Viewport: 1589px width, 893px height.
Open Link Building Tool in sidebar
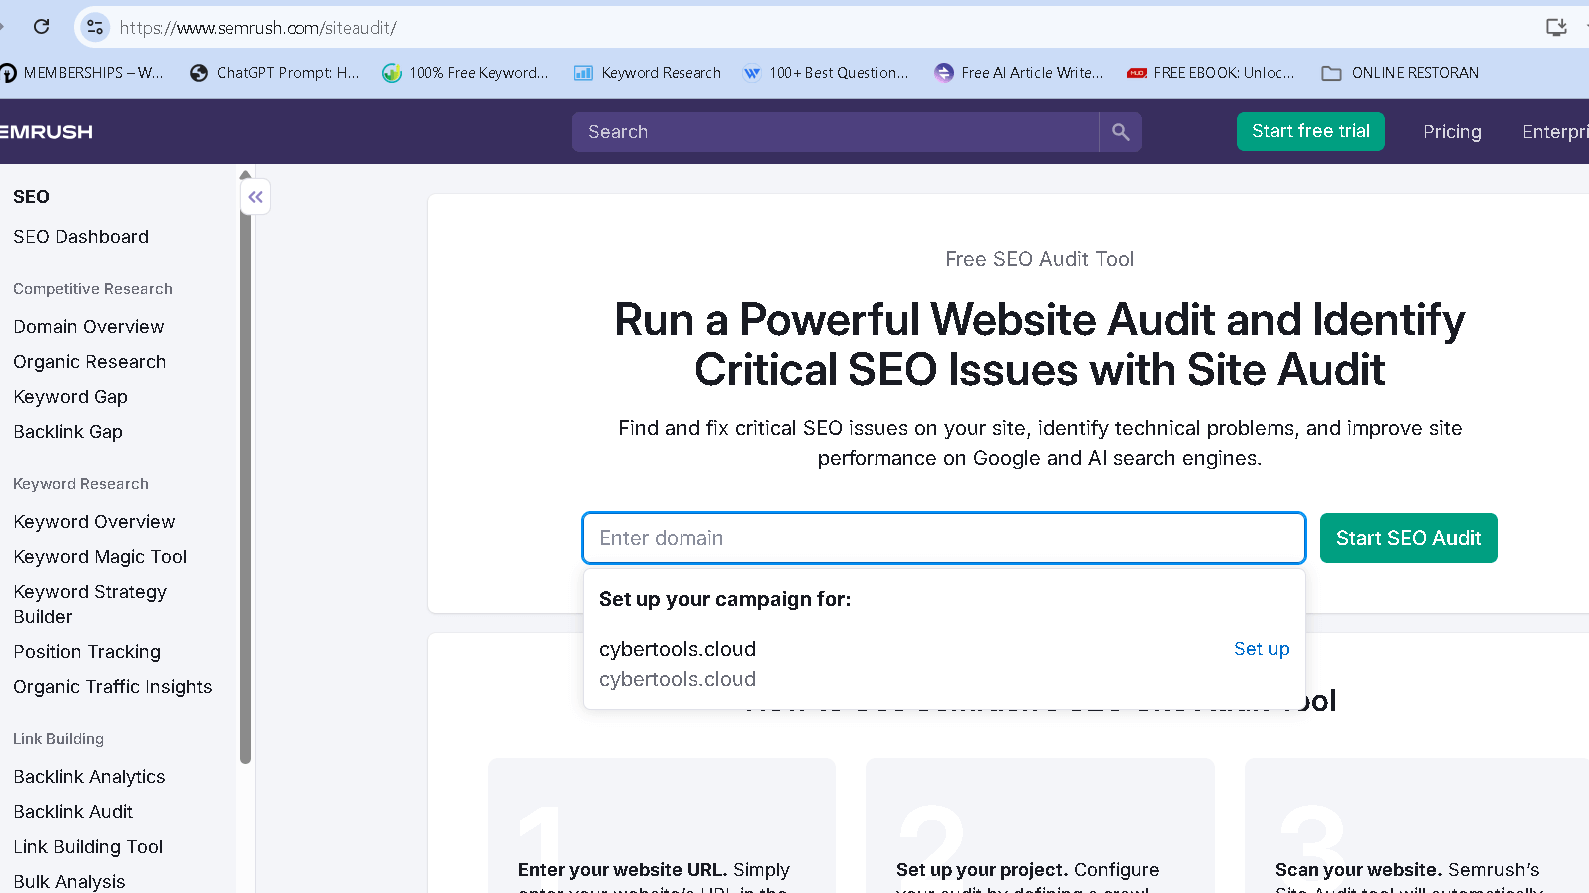click(x=88, y=847)
